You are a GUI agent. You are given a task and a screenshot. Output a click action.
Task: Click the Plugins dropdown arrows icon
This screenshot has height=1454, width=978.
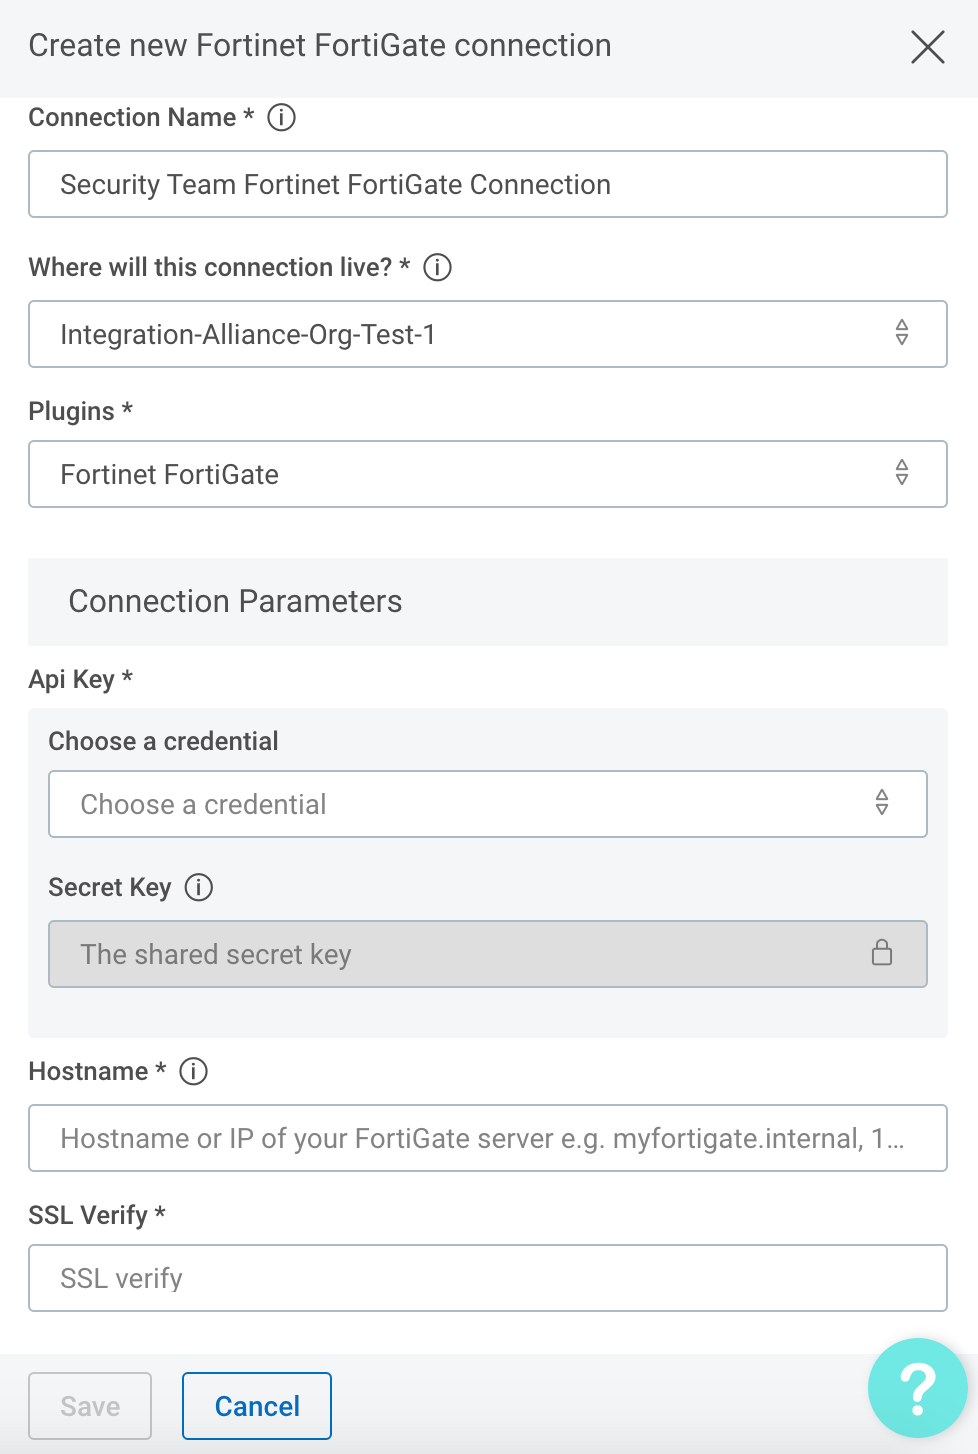click(x=902, y=473)
